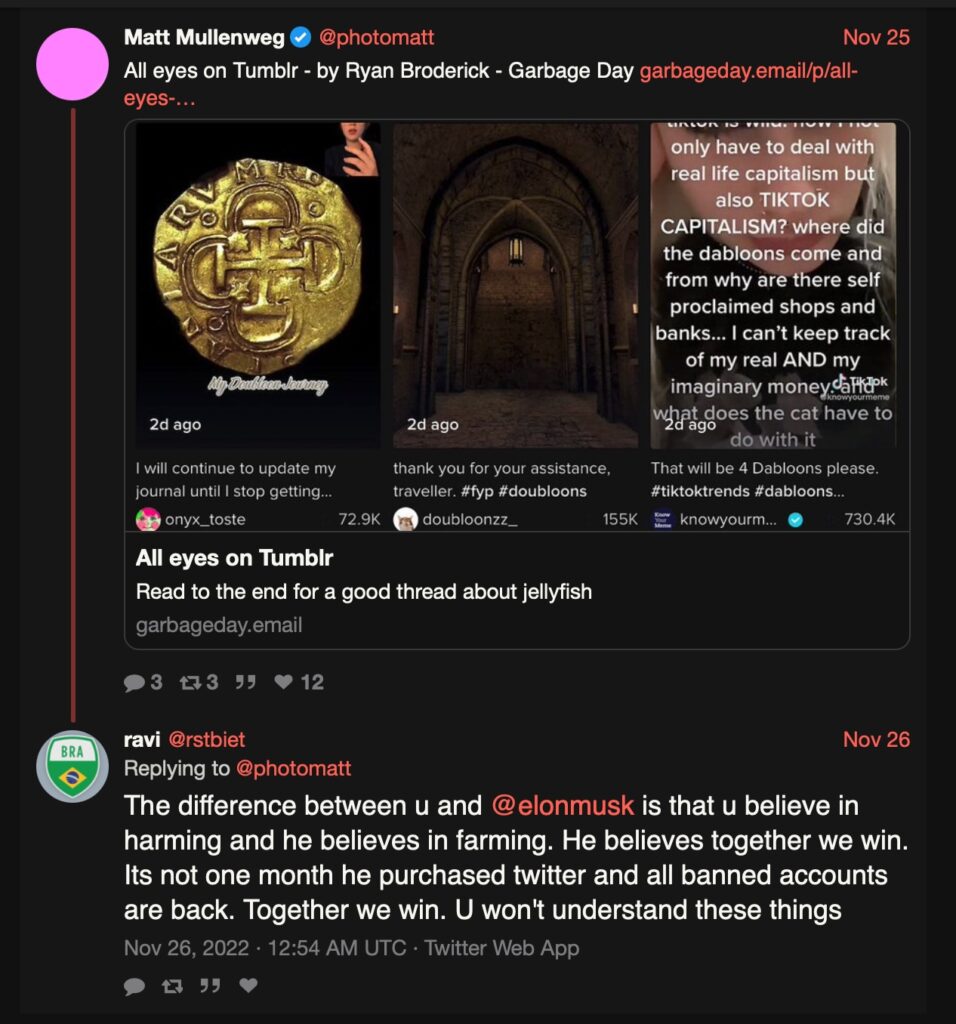
Task: Click reply icon on Matt Mullenweg's tweet
Action: pyautogui.click(x=135, y=682)
